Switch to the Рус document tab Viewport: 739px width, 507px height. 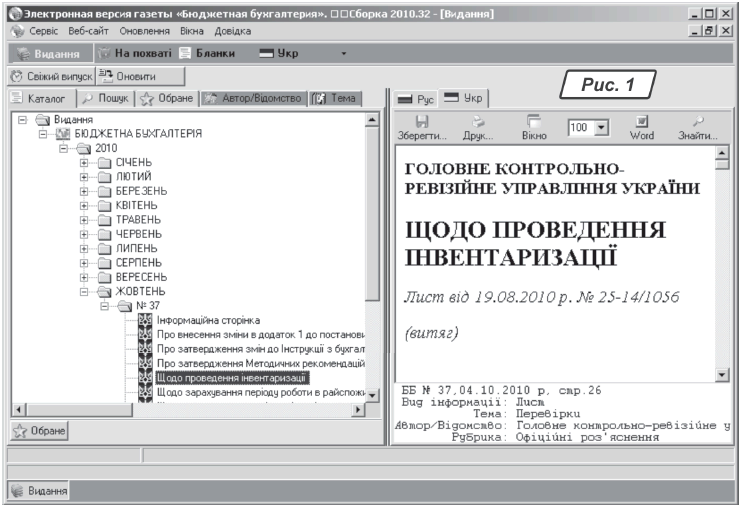pyautogui.click(x=418, y=99)
